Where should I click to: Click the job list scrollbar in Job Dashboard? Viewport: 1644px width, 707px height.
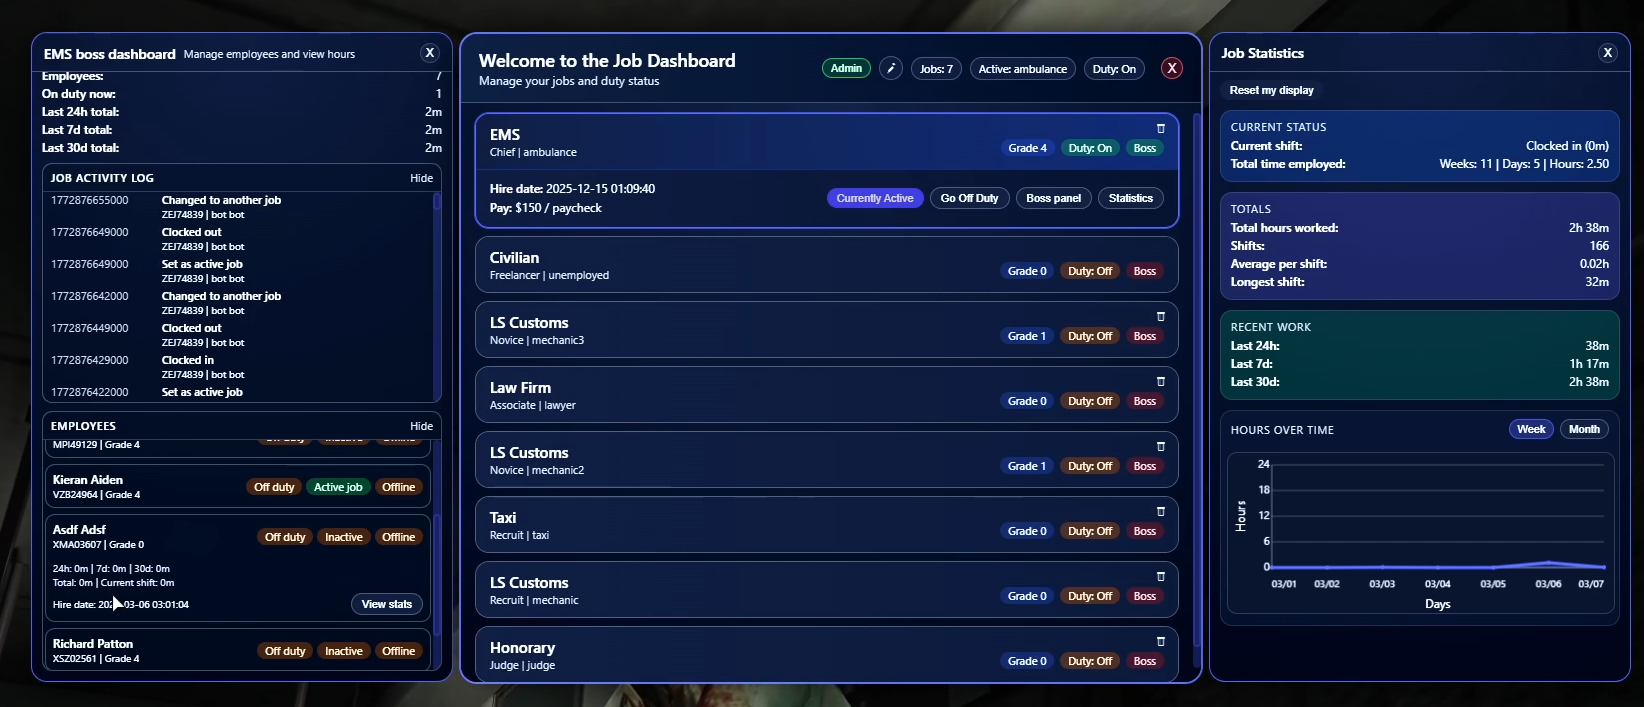[x=1196, y=380]
